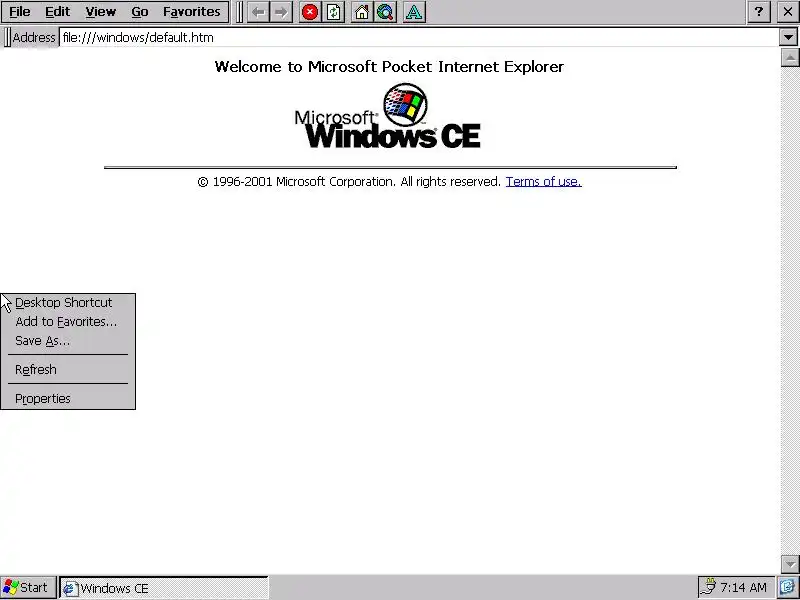The width and height of the screenshot is (800, 600).
Task: Select Refresh in the context menu
Action: click(x=68, y=369)
